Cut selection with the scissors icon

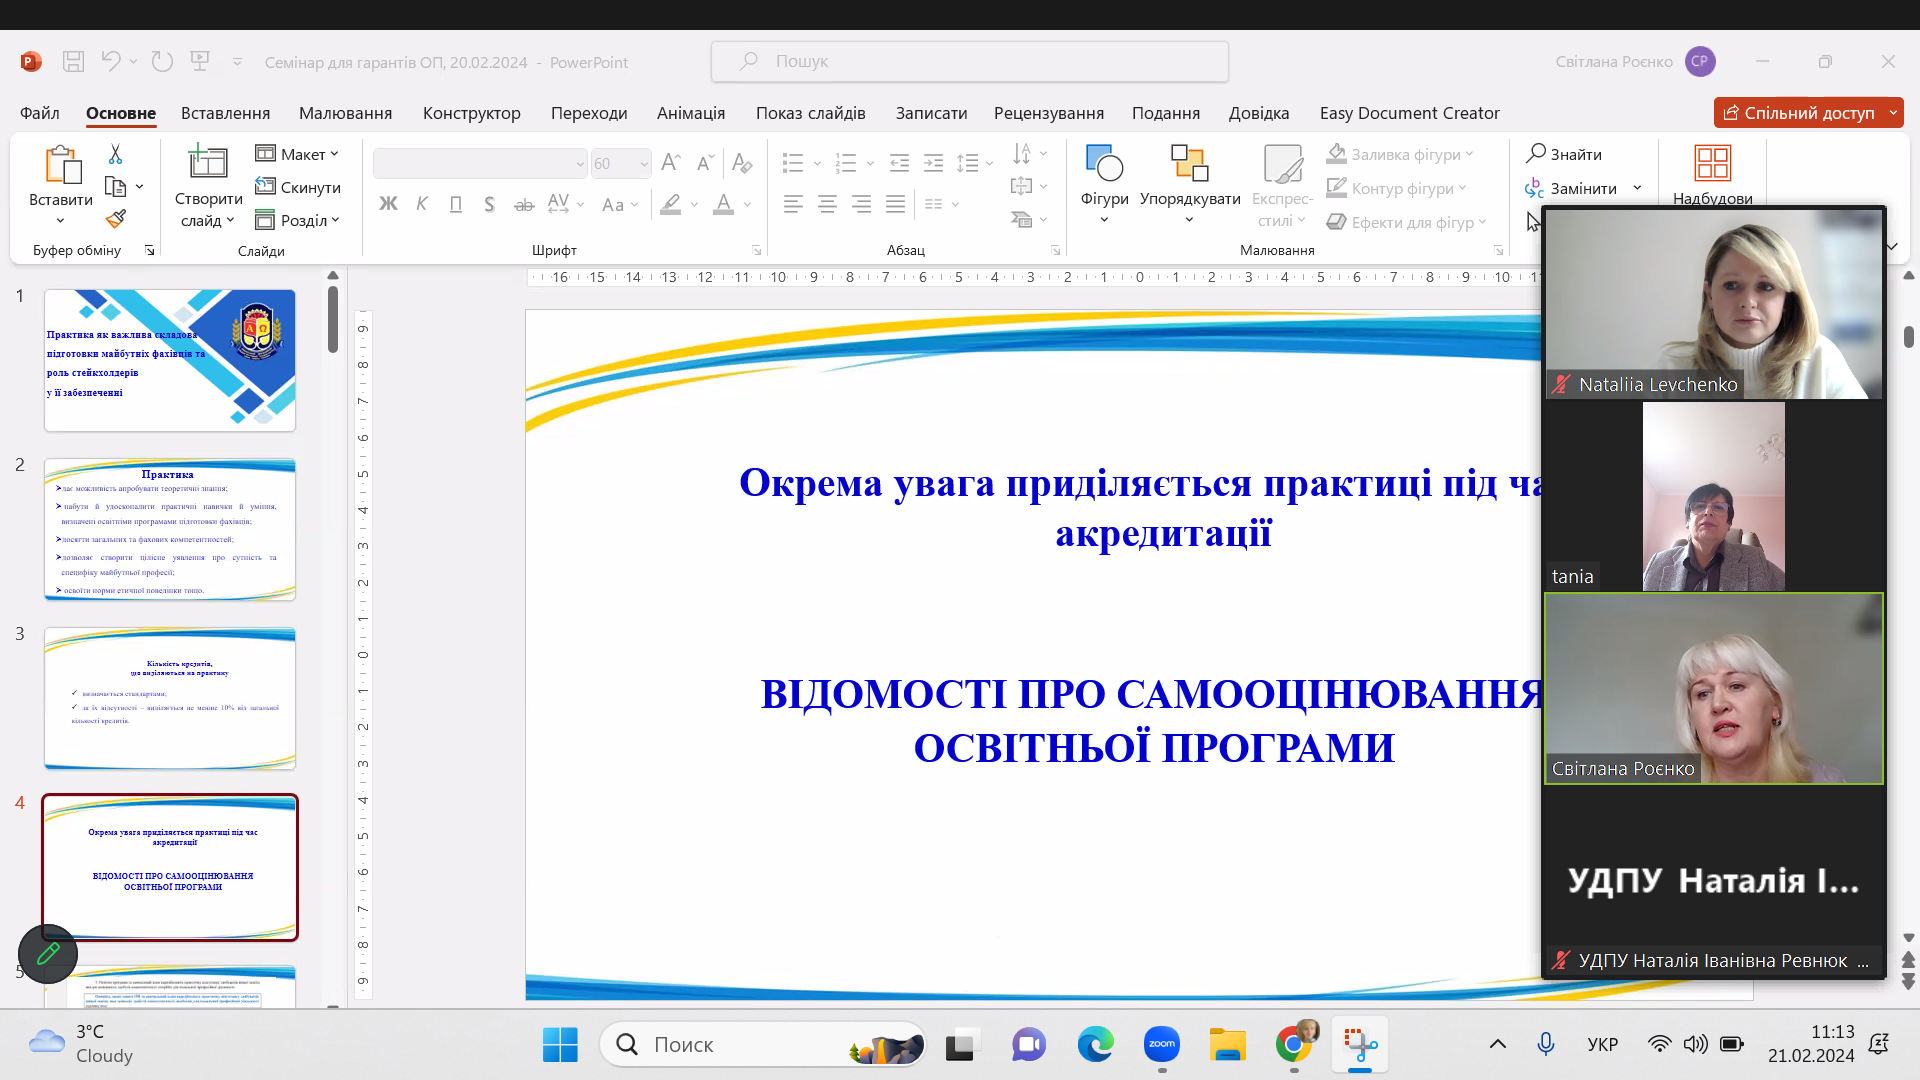pos(115,154)
